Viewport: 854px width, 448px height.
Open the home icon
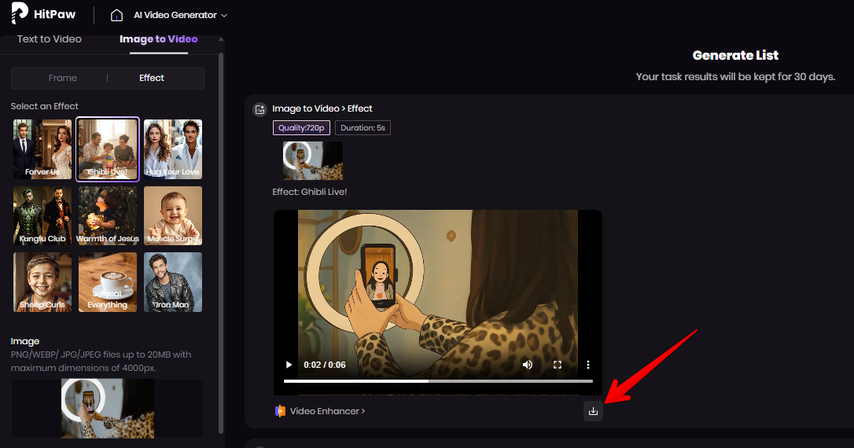point(117,15)
